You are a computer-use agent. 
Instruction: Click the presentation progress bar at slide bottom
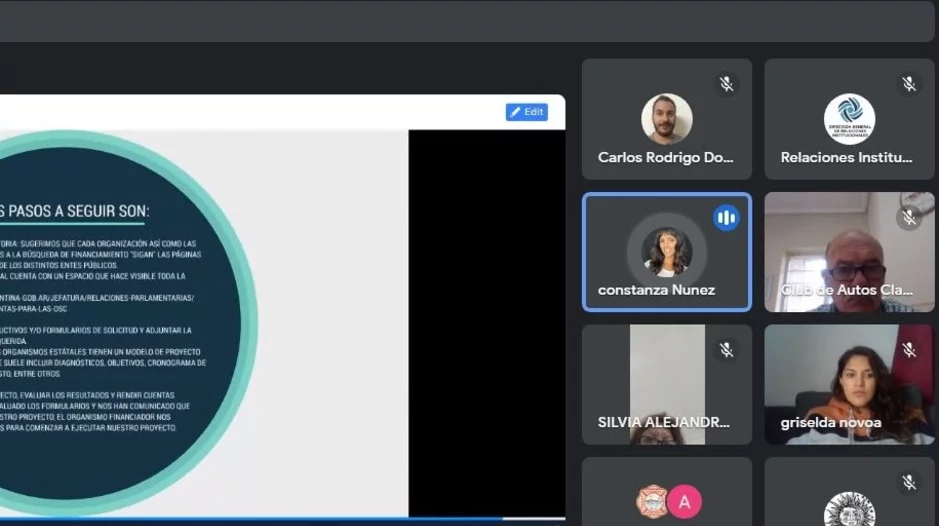pyautogui.click(x=283, y=518)
